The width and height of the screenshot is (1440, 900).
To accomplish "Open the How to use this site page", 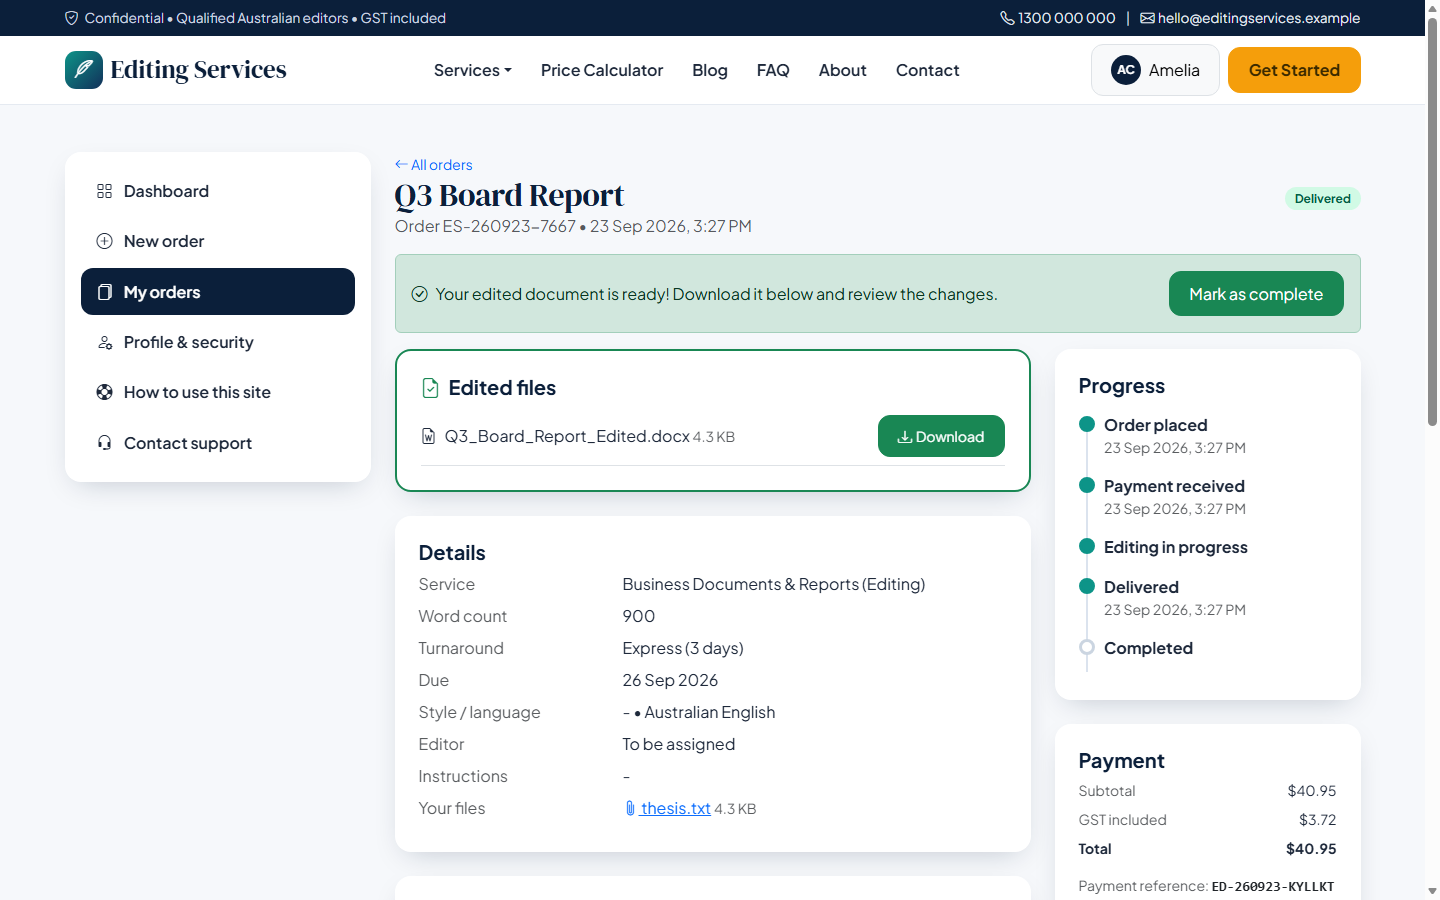I will click(218, 392).
